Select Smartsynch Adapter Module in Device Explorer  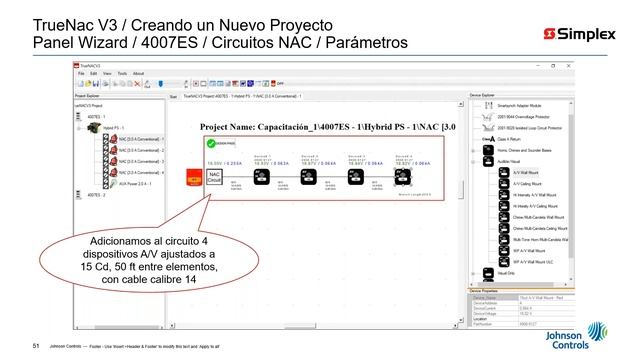click(x=519, y=106)
